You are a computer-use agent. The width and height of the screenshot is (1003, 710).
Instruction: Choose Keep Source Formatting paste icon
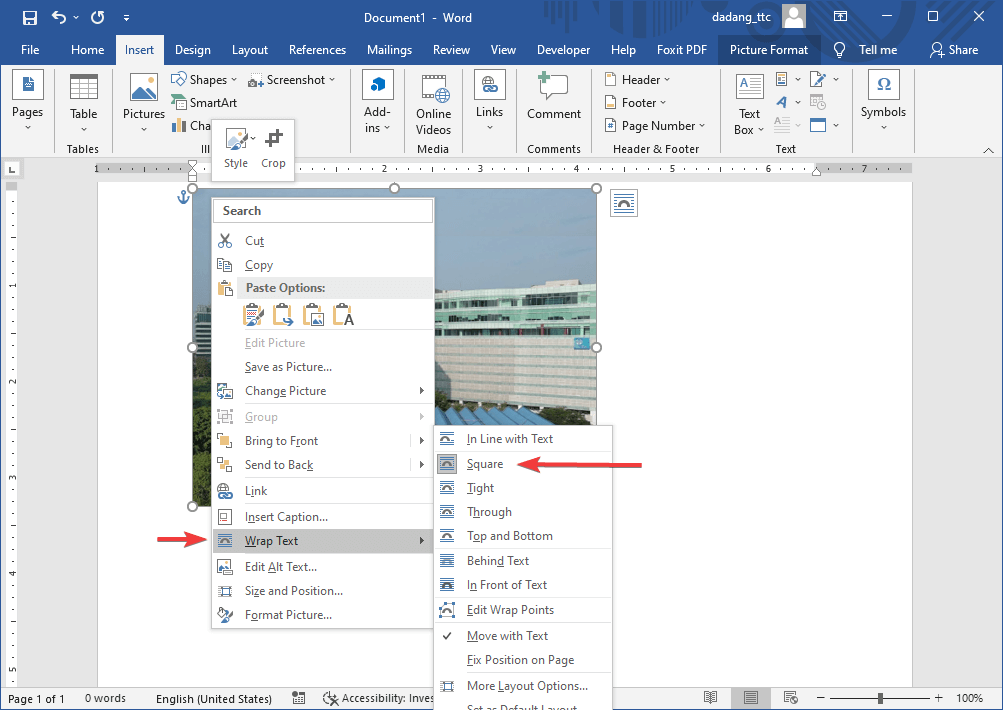pos(254,316)
